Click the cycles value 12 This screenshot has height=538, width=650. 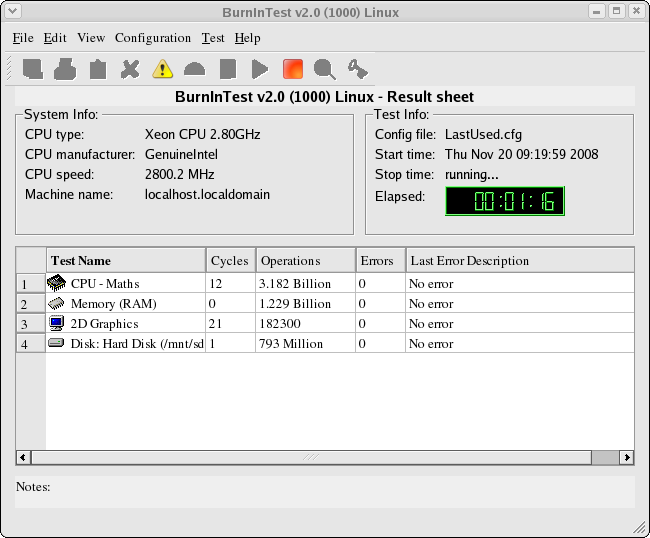pos(216,284)
